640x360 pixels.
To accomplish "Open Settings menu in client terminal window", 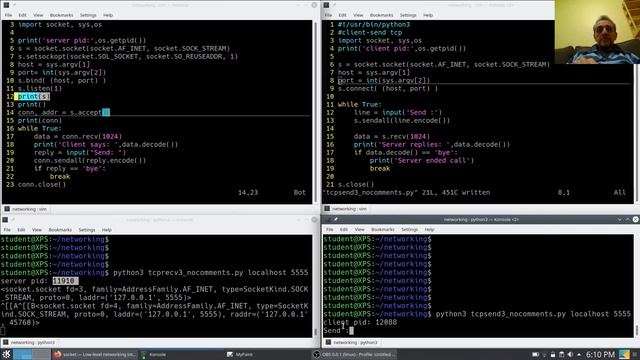I will 409,229.
